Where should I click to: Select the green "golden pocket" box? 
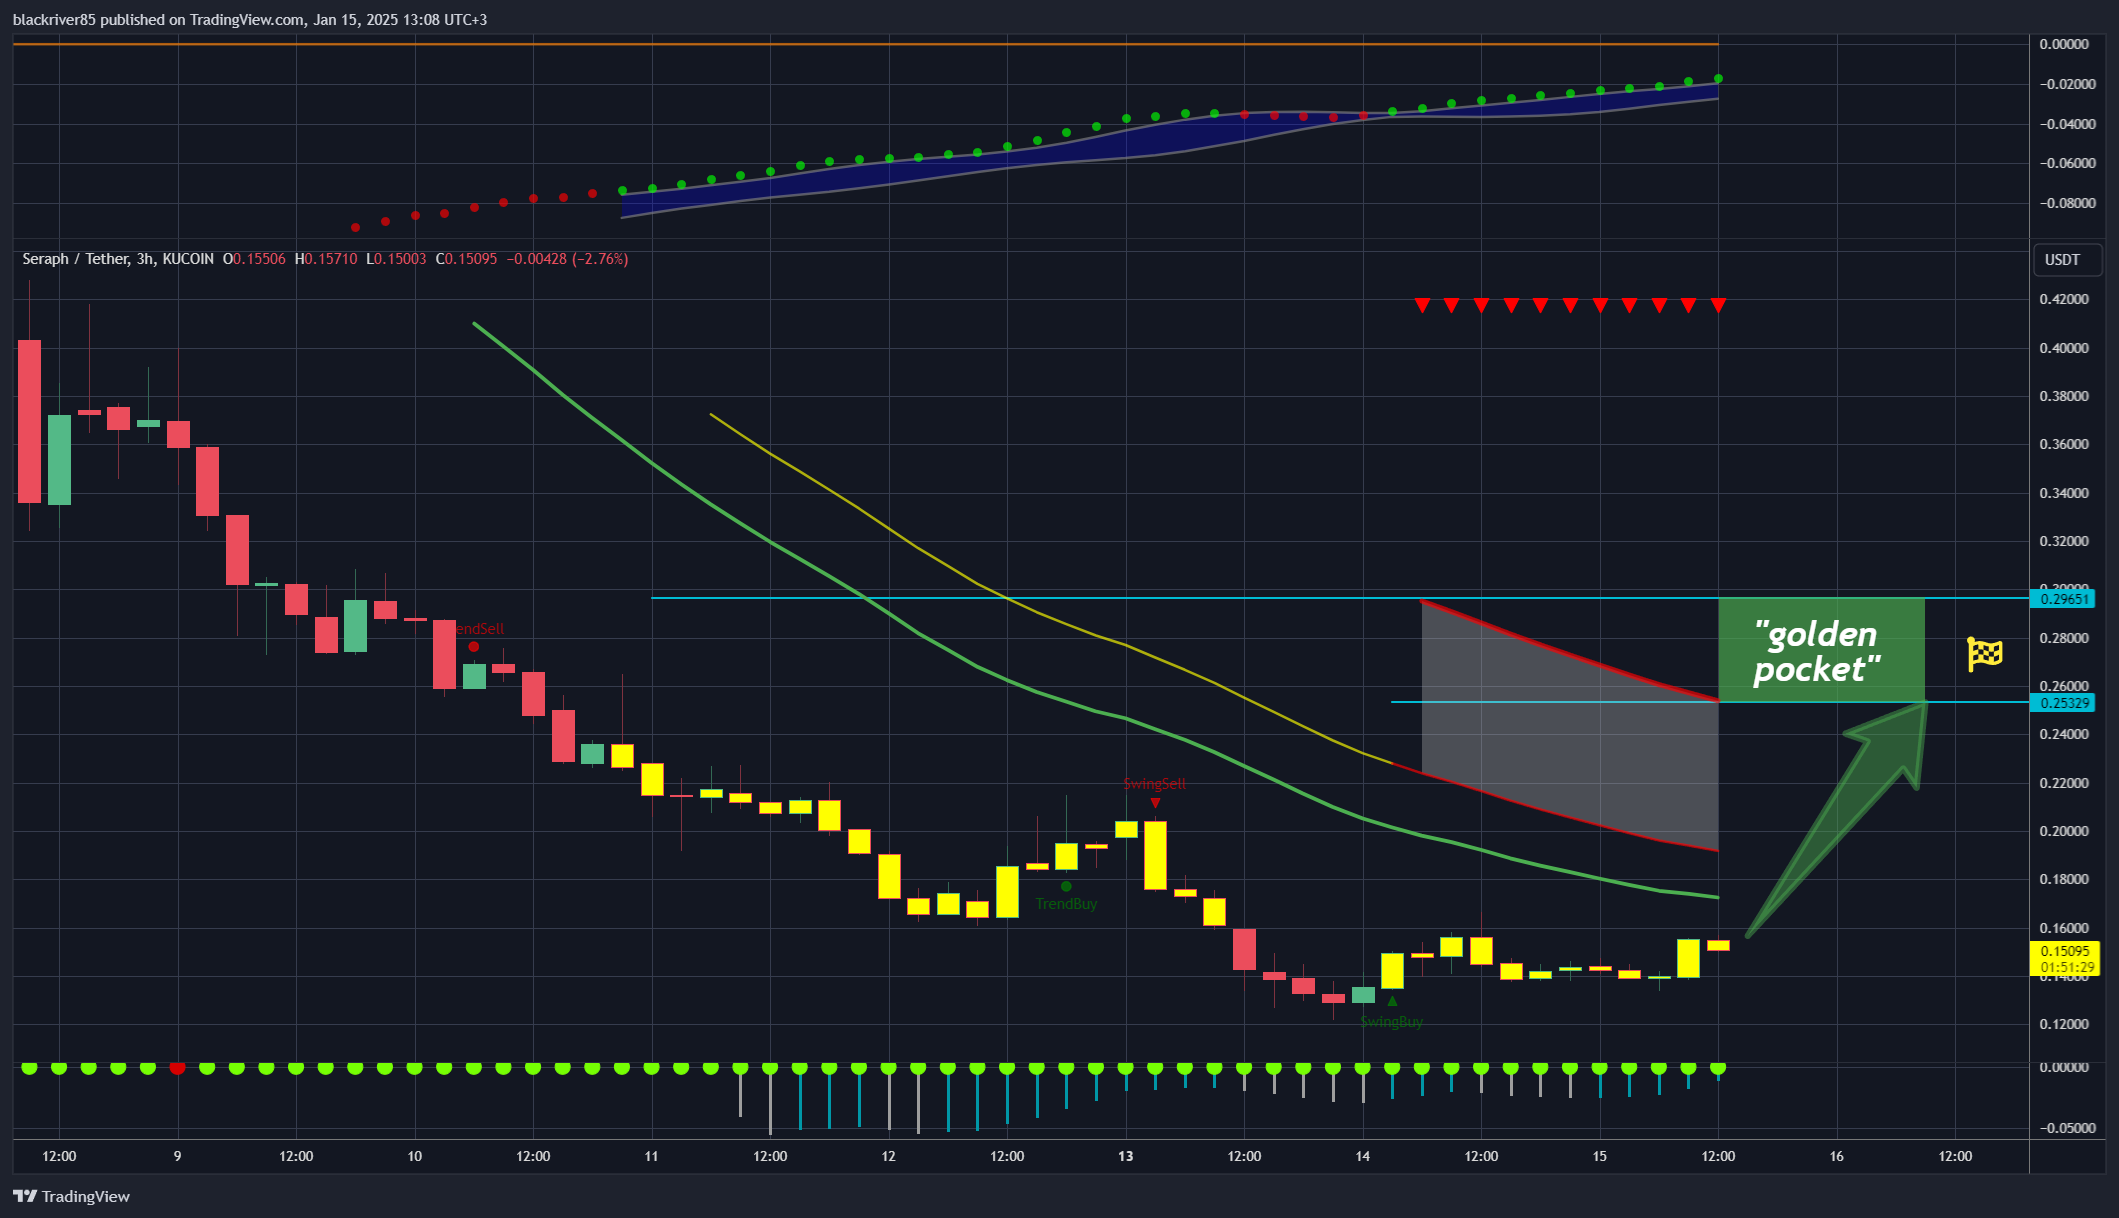1821,650
